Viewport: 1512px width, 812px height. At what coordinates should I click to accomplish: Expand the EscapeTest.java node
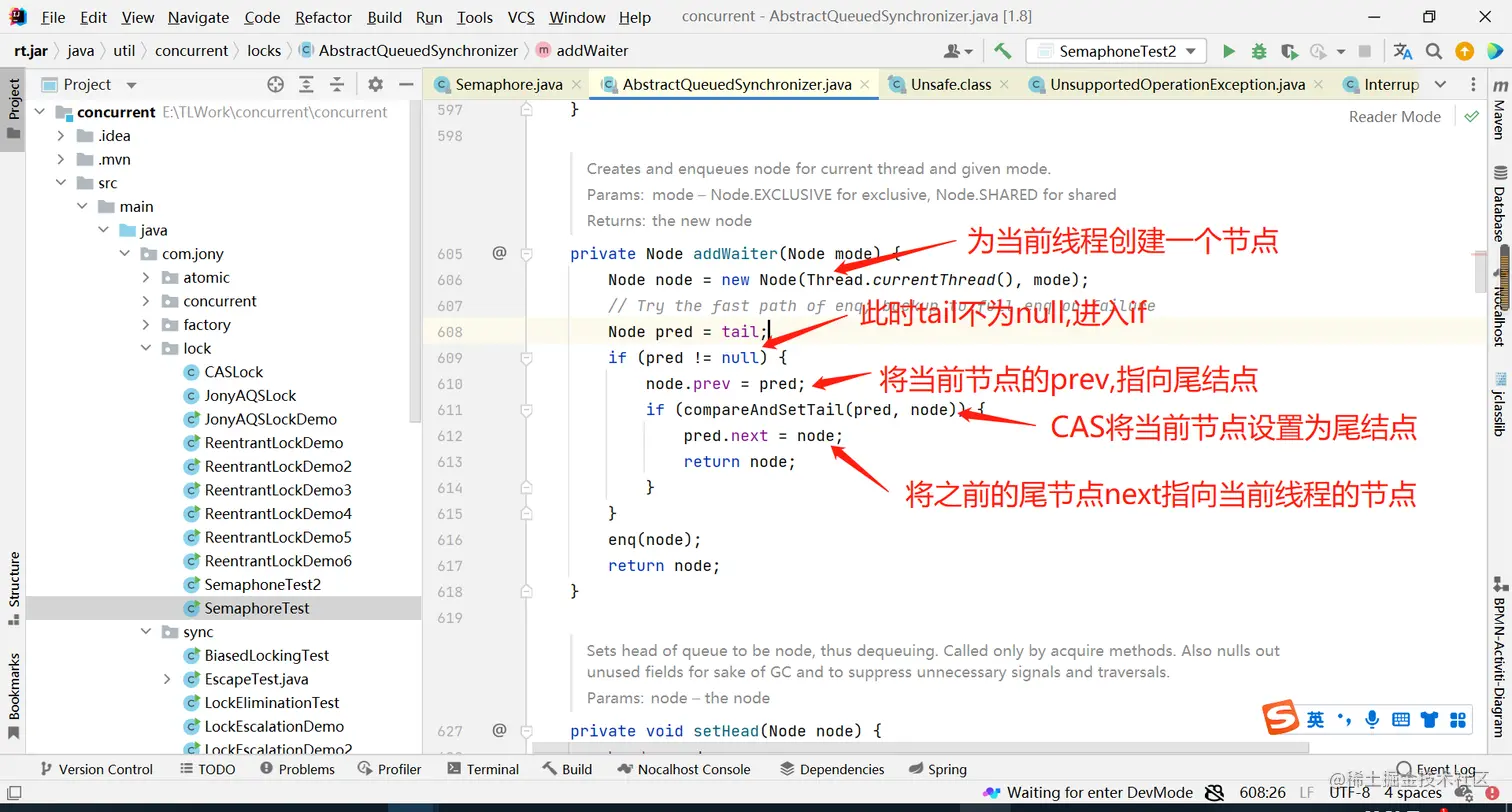coord(167,679)
